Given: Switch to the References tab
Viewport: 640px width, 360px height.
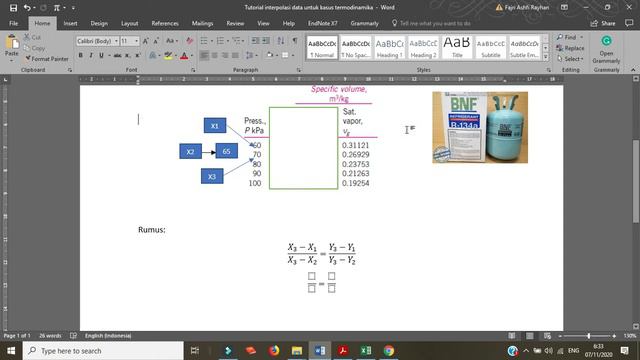Looking at the screenshot, I should pos(165,23).
